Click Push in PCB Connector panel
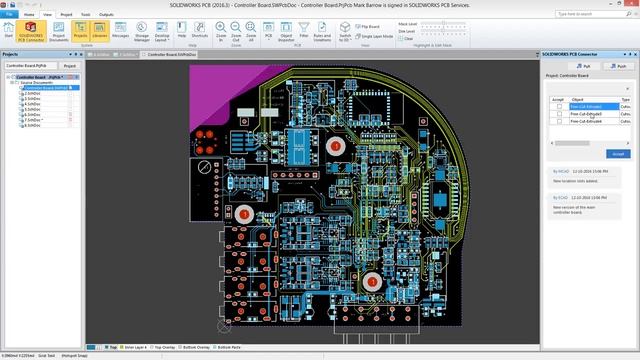This screenshot has height=360, width=640. click(618, 66)
